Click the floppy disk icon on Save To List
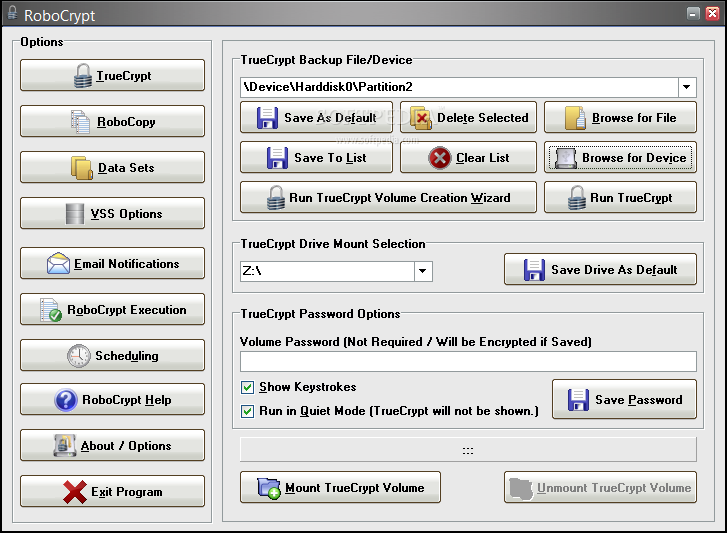The height and width of the screenshot is (533, 727). [277, 158]
